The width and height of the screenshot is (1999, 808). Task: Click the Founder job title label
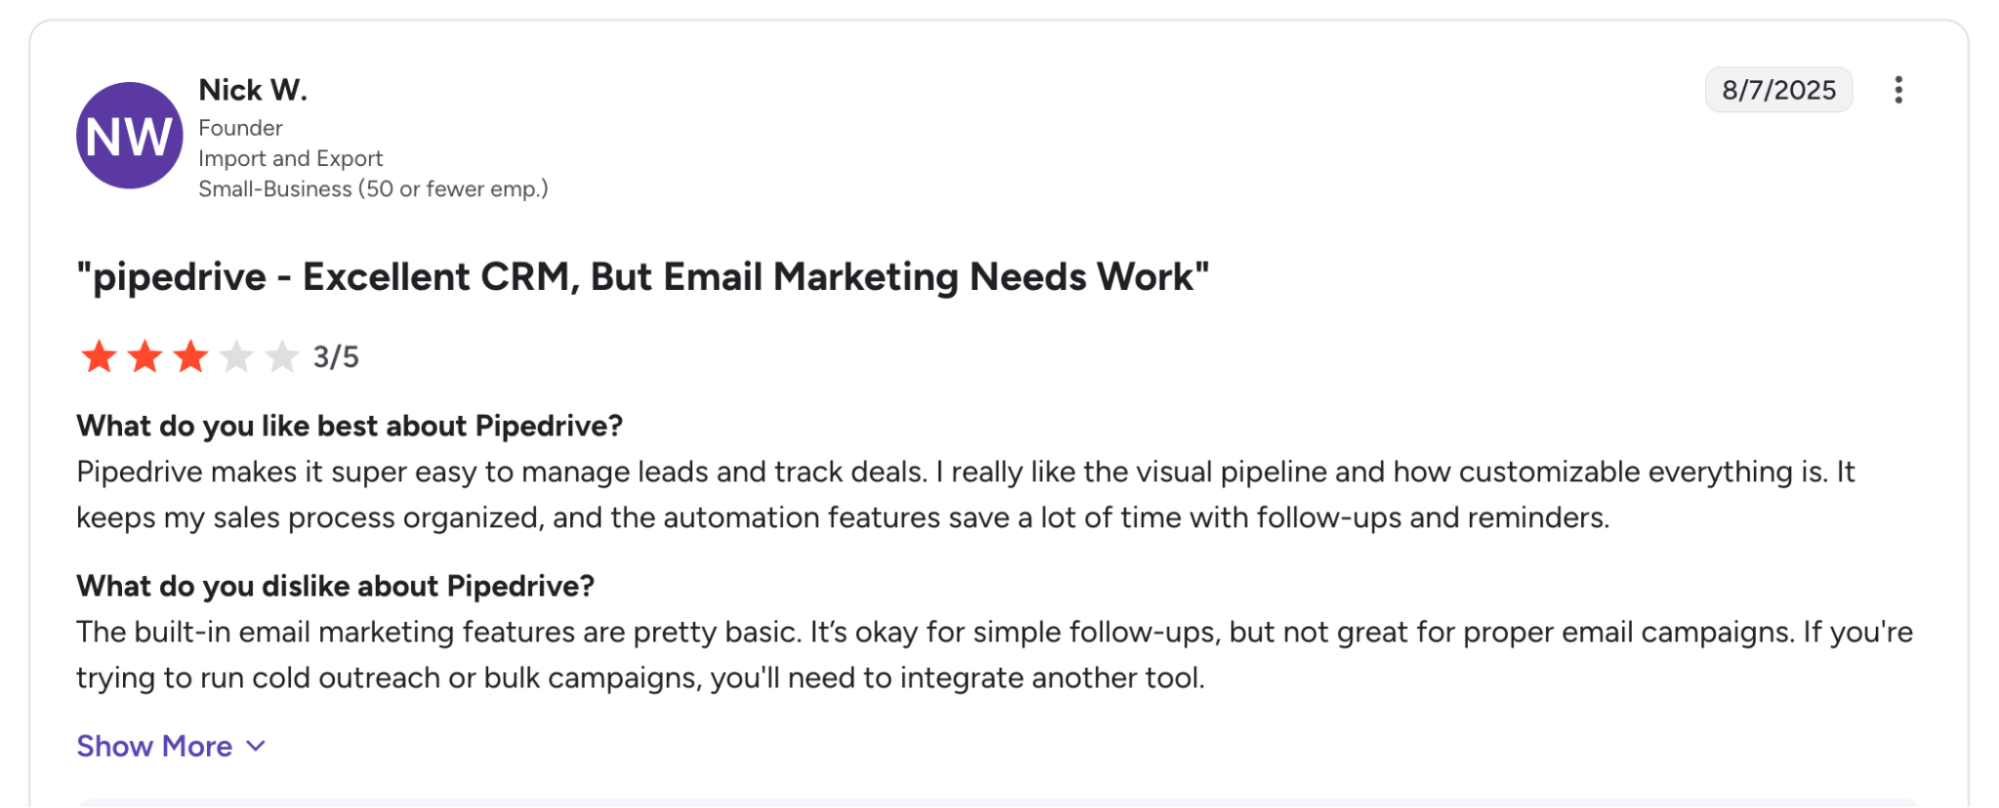click(x=240, y=128)
